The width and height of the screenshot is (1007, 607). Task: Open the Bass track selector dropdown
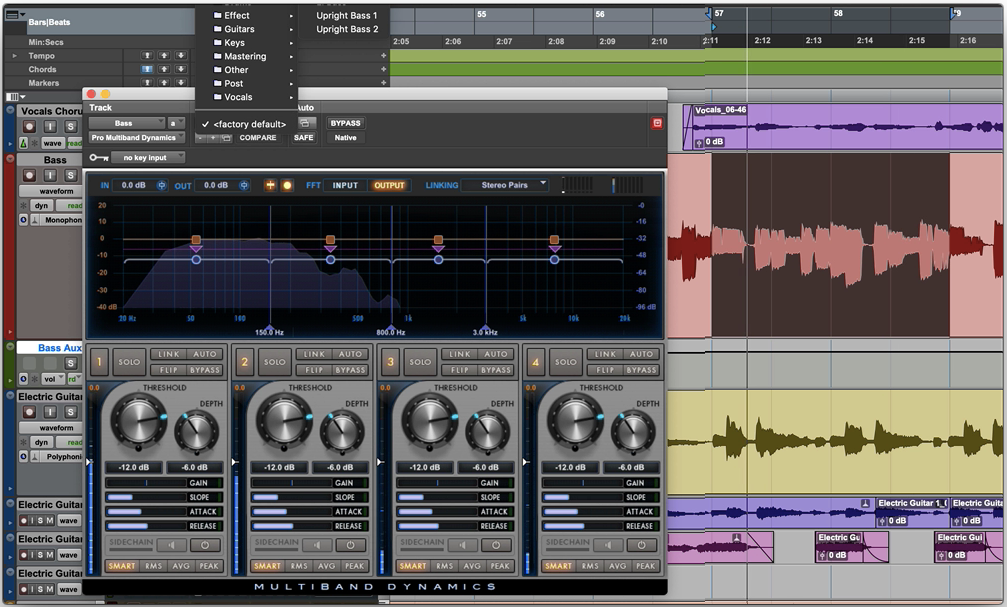coord(127,123)
